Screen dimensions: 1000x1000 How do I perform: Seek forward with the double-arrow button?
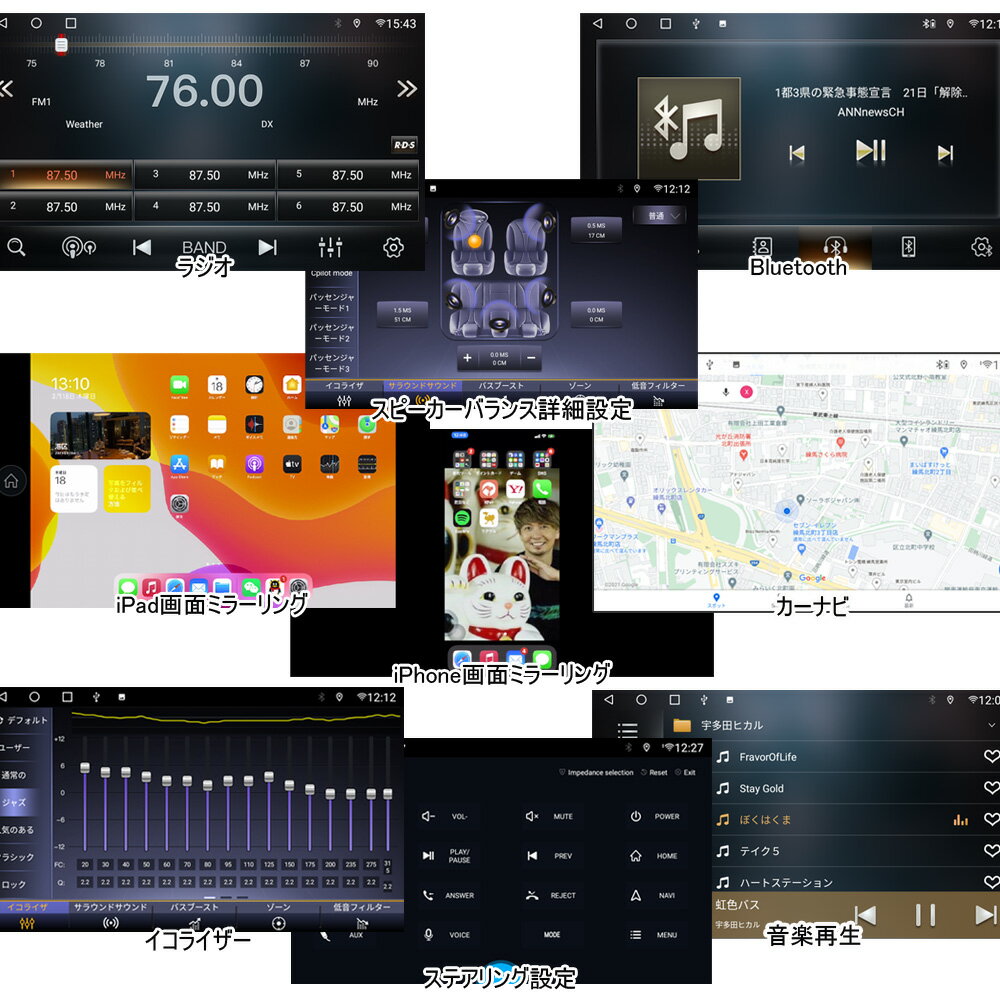(x=406, y=90)
